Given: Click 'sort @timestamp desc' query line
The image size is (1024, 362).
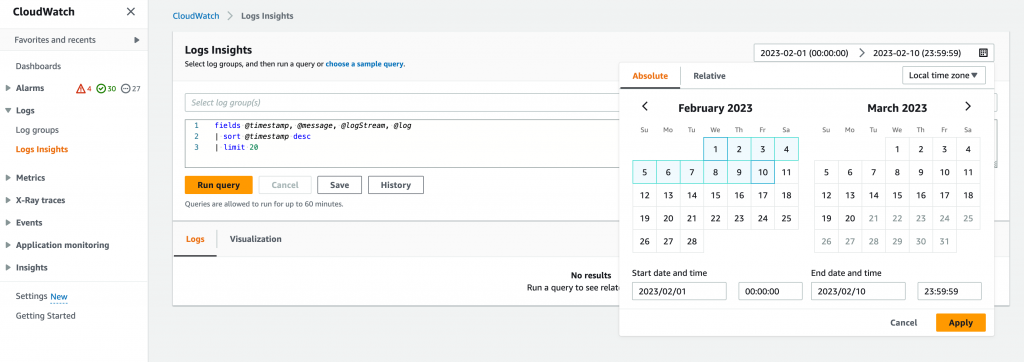Looking at the screenshot, I should pyautogui.click(x=263, y=137).
